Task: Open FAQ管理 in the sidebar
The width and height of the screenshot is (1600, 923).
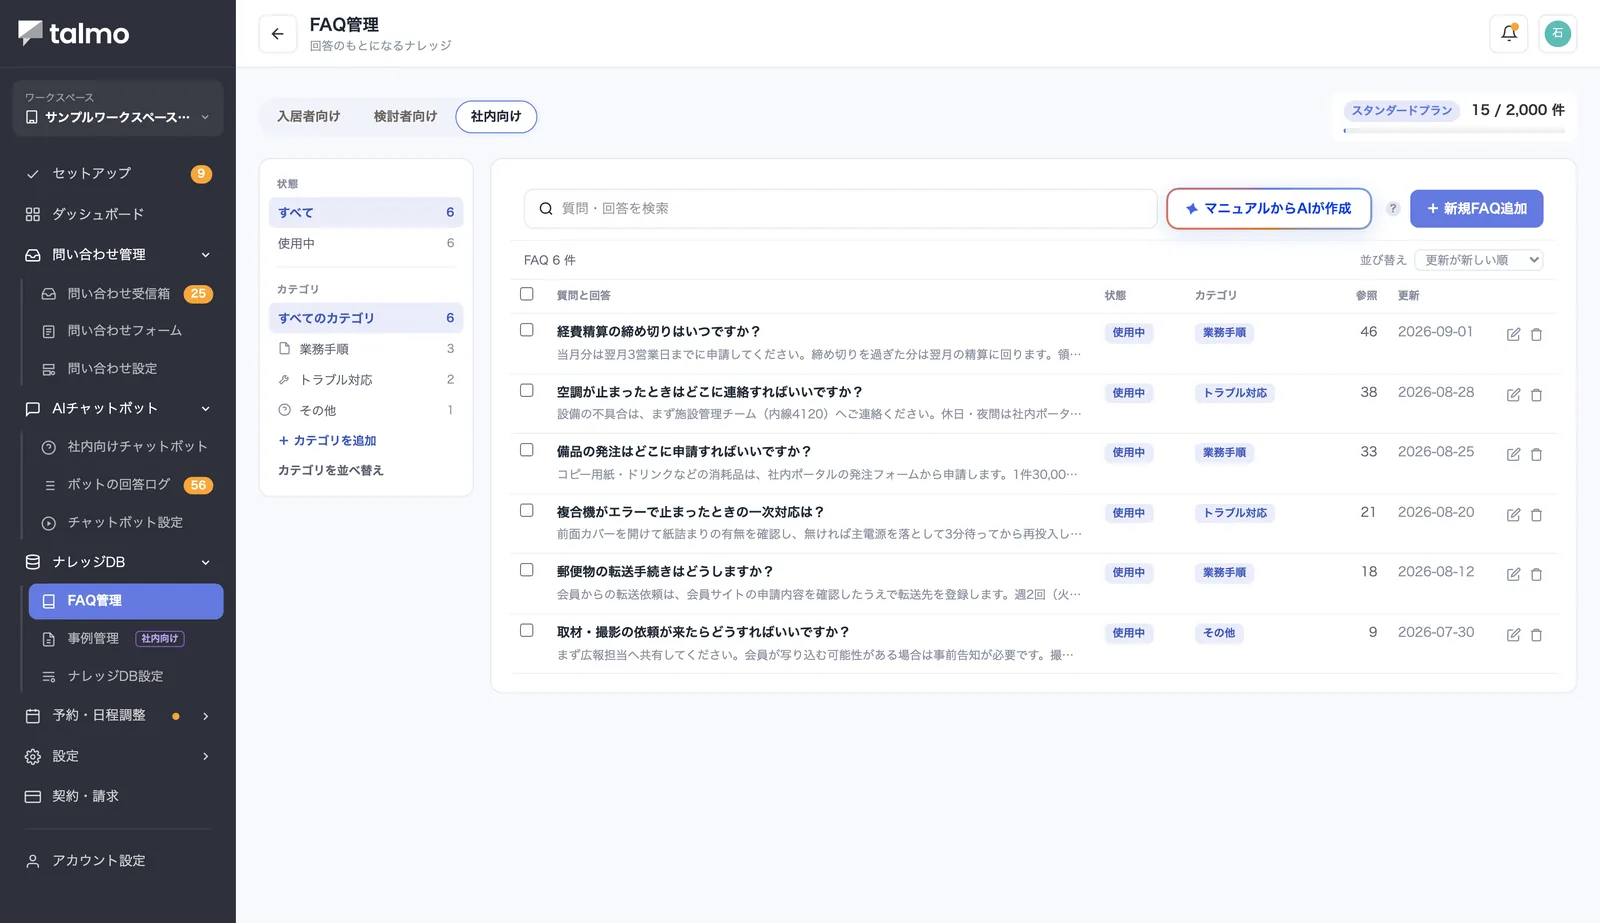Action: (126, 601)
